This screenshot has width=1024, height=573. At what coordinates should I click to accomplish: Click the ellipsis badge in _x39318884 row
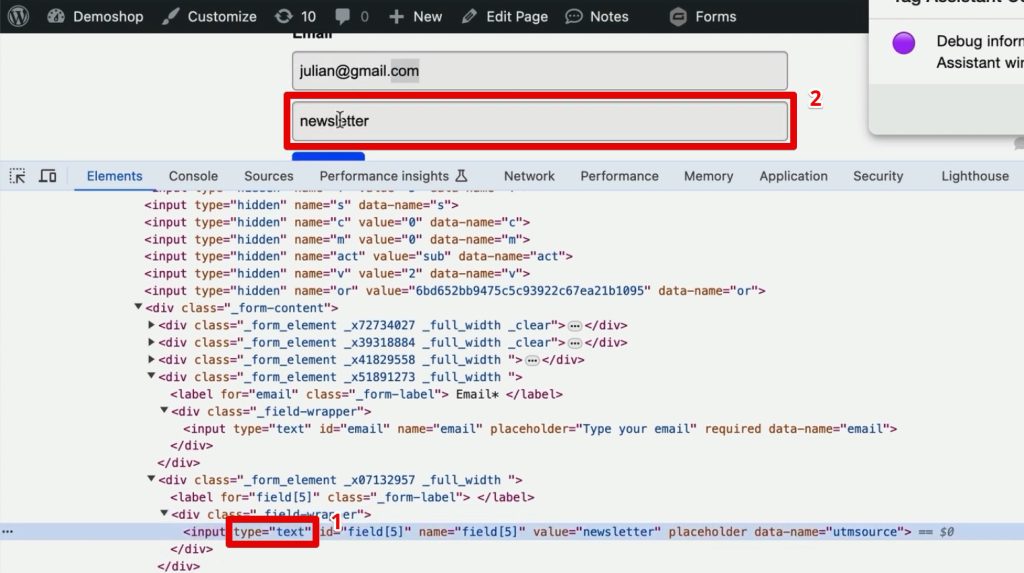coord(575,342)
